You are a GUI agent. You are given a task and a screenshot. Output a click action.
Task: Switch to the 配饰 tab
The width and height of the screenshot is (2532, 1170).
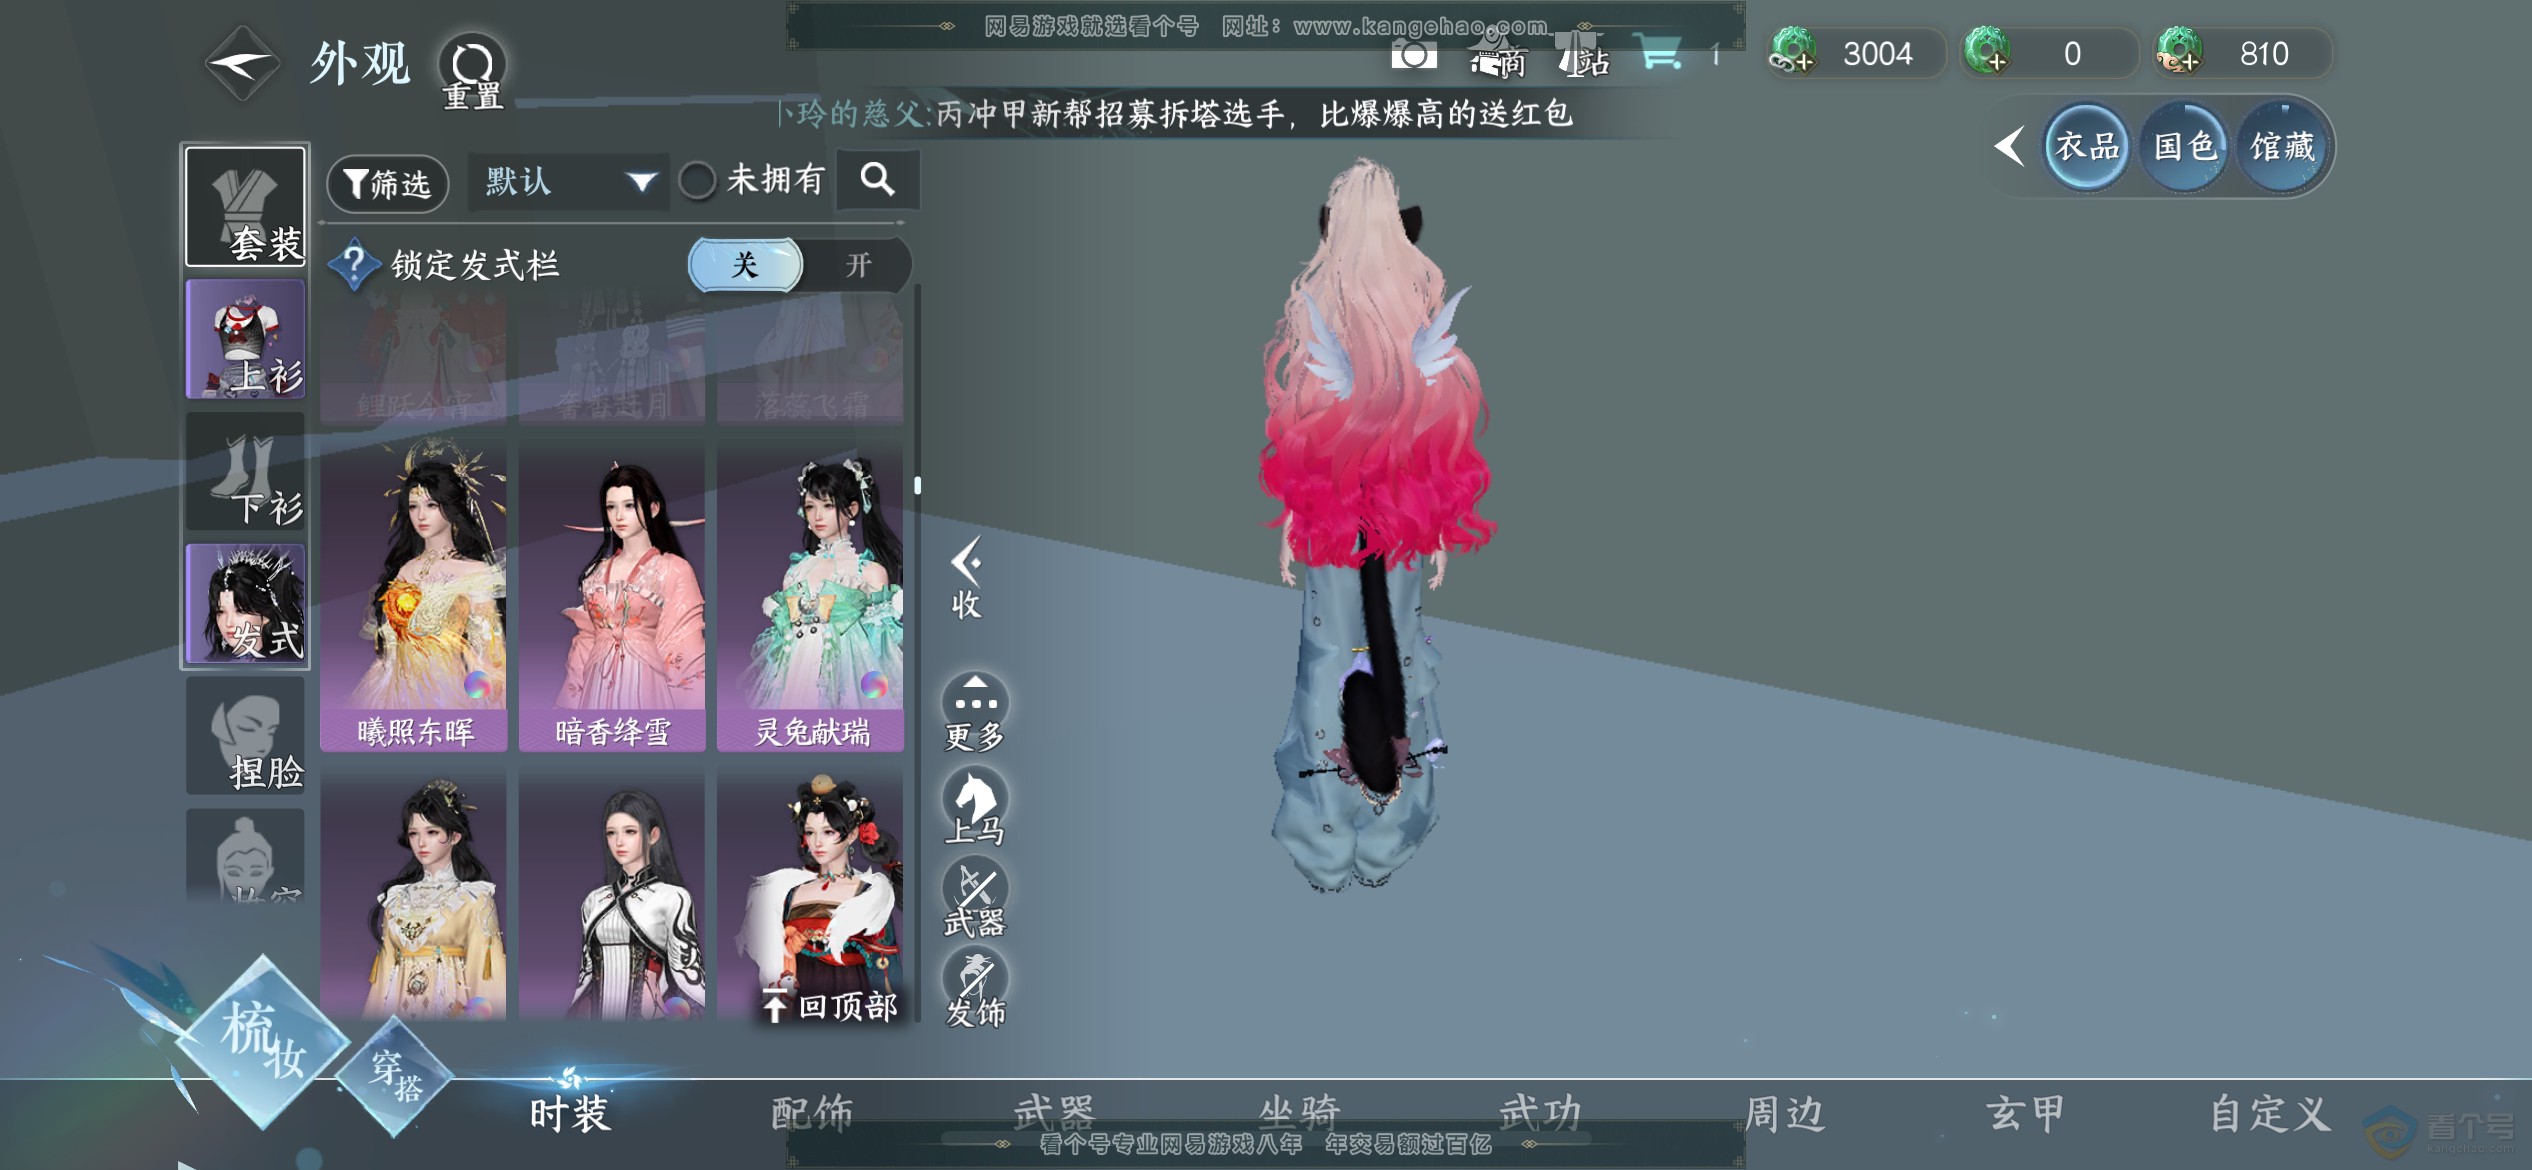pos(812,1112)
